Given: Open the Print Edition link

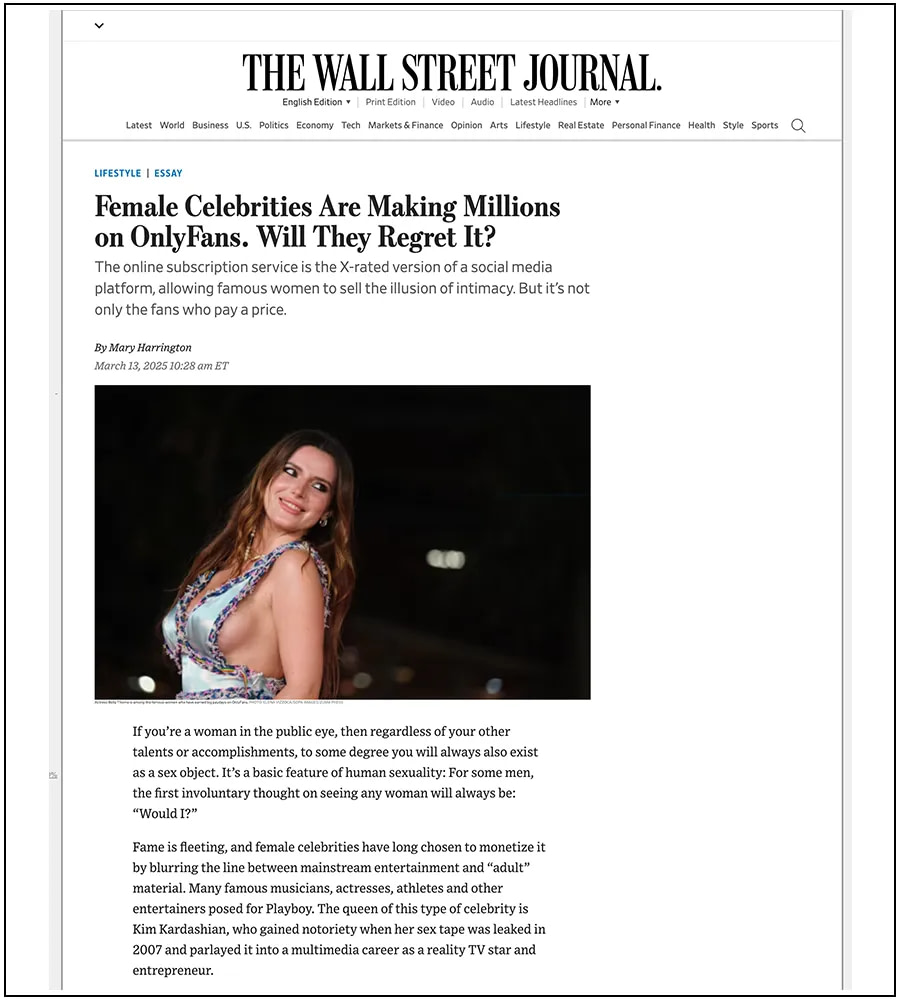Looking at the screenshot, I should point(390,102).
